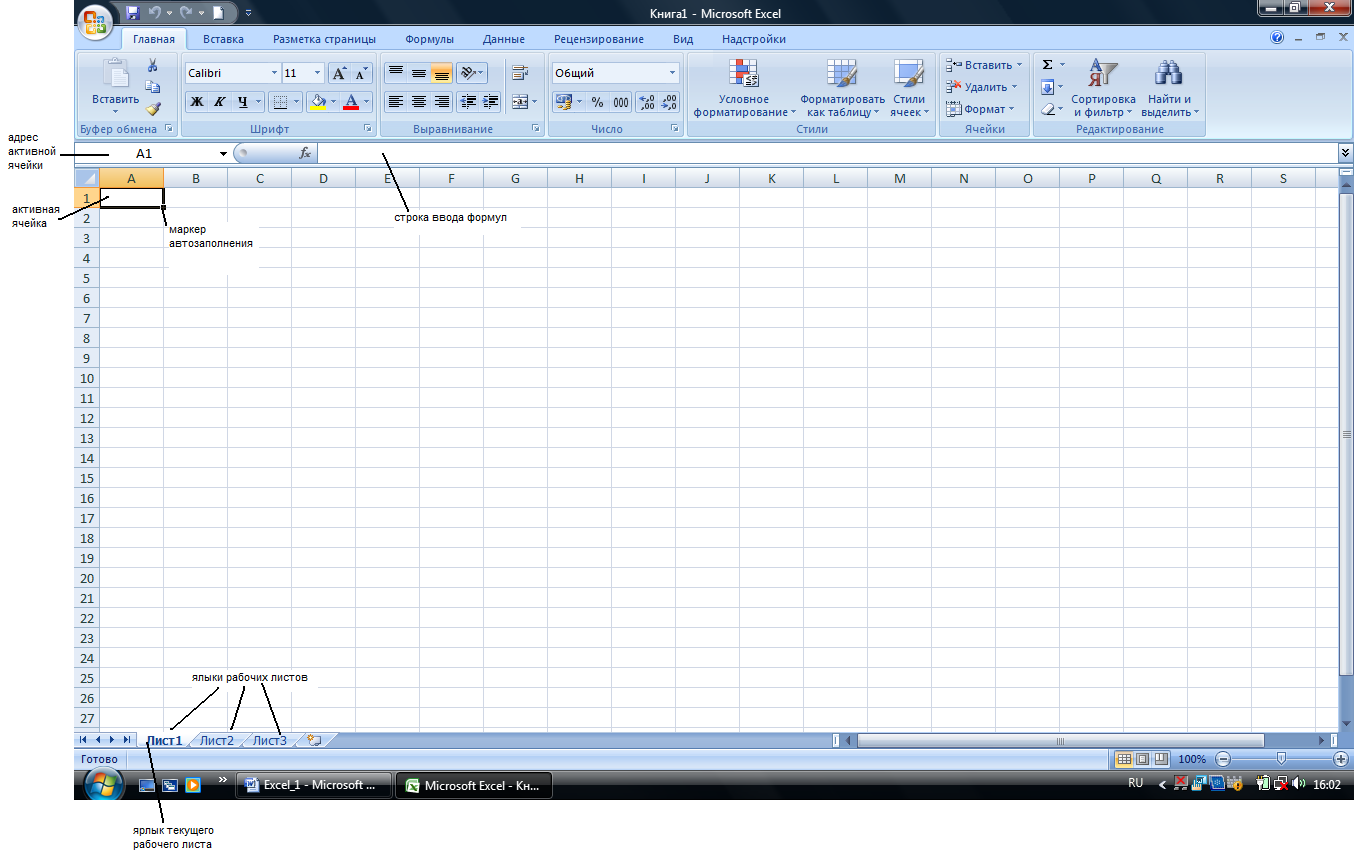Click the zoom slider handle in status bar
This screenshot has height=861, width=1359.
1281,759
